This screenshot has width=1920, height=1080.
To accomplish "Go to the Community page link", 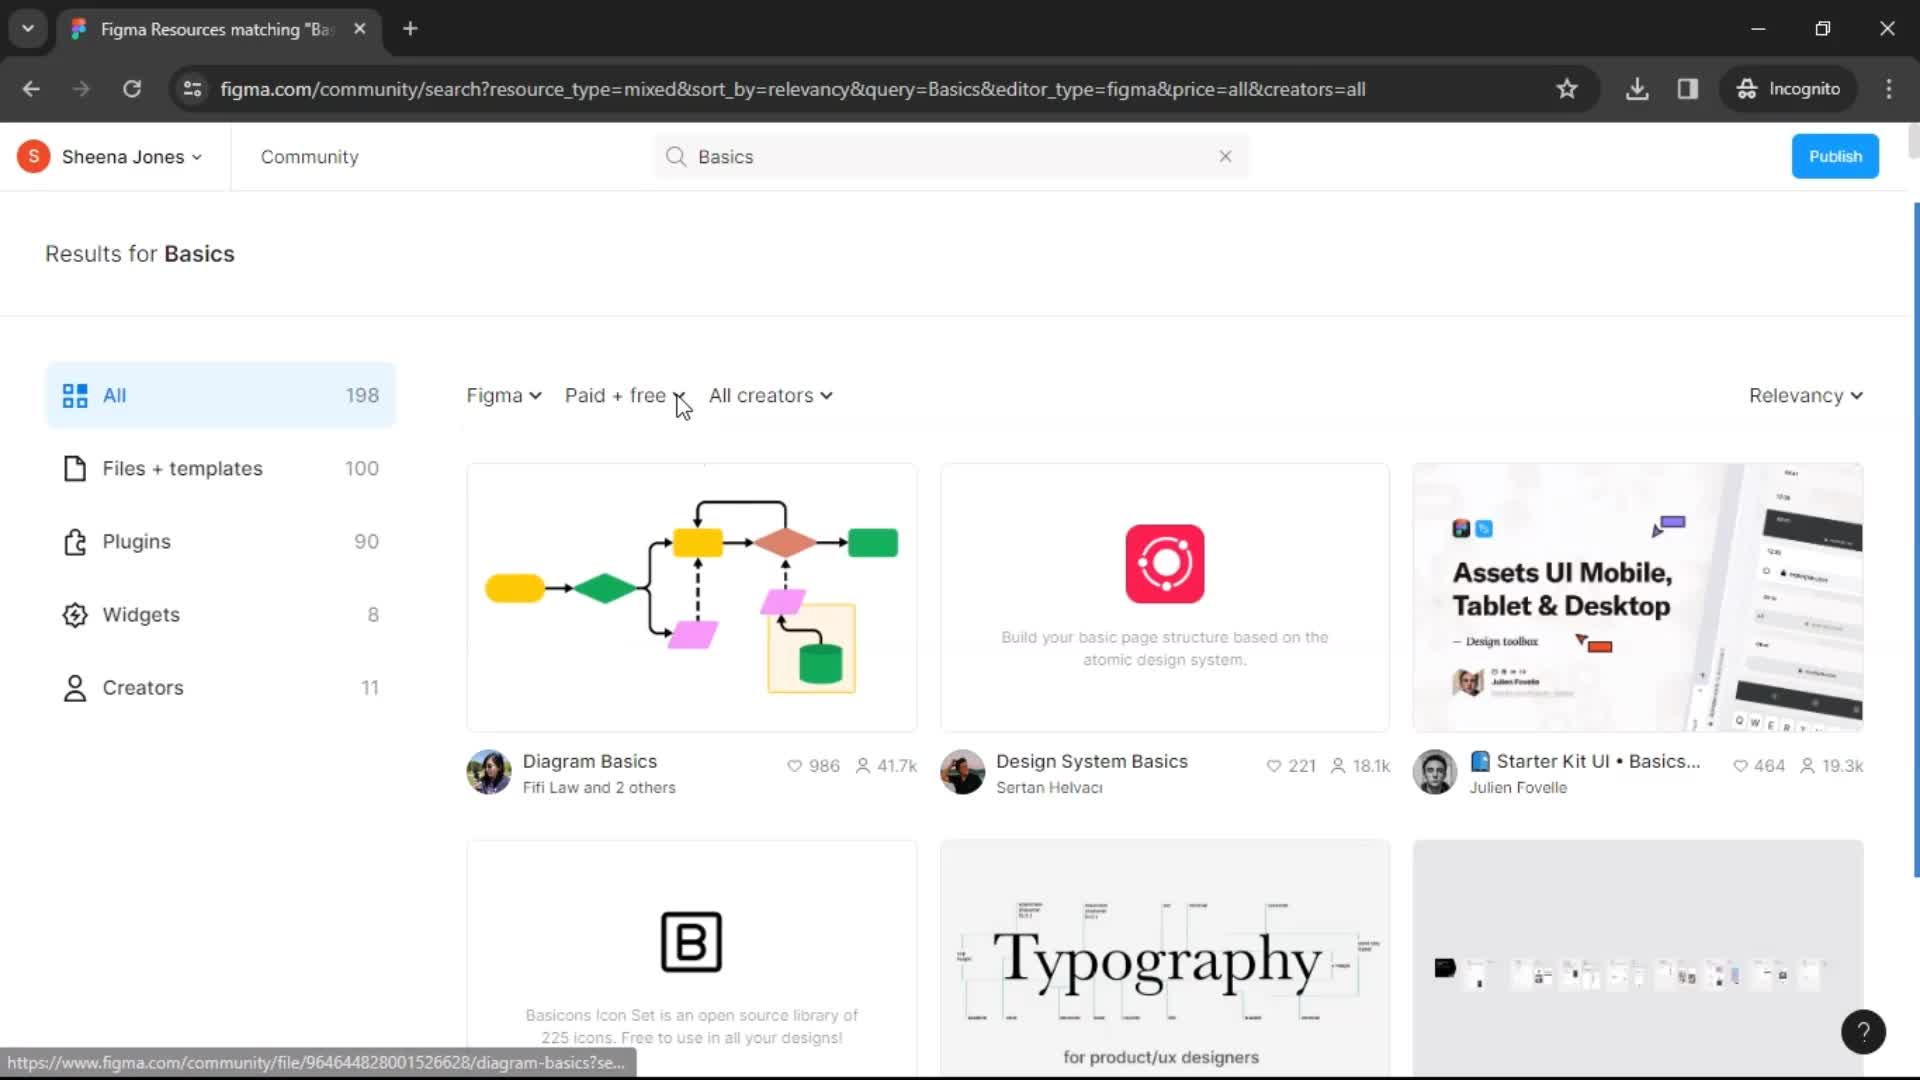I will pos(309,157).
